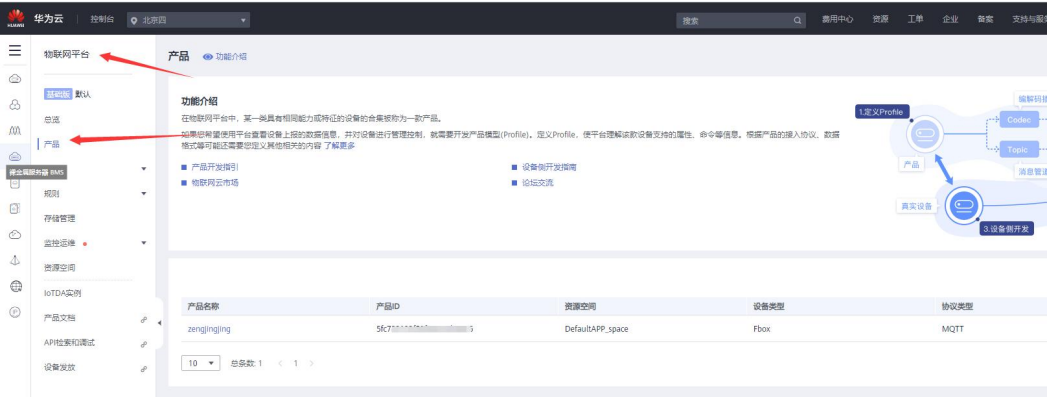Click the lower cloud icon above the ship icon

[15, 234]
